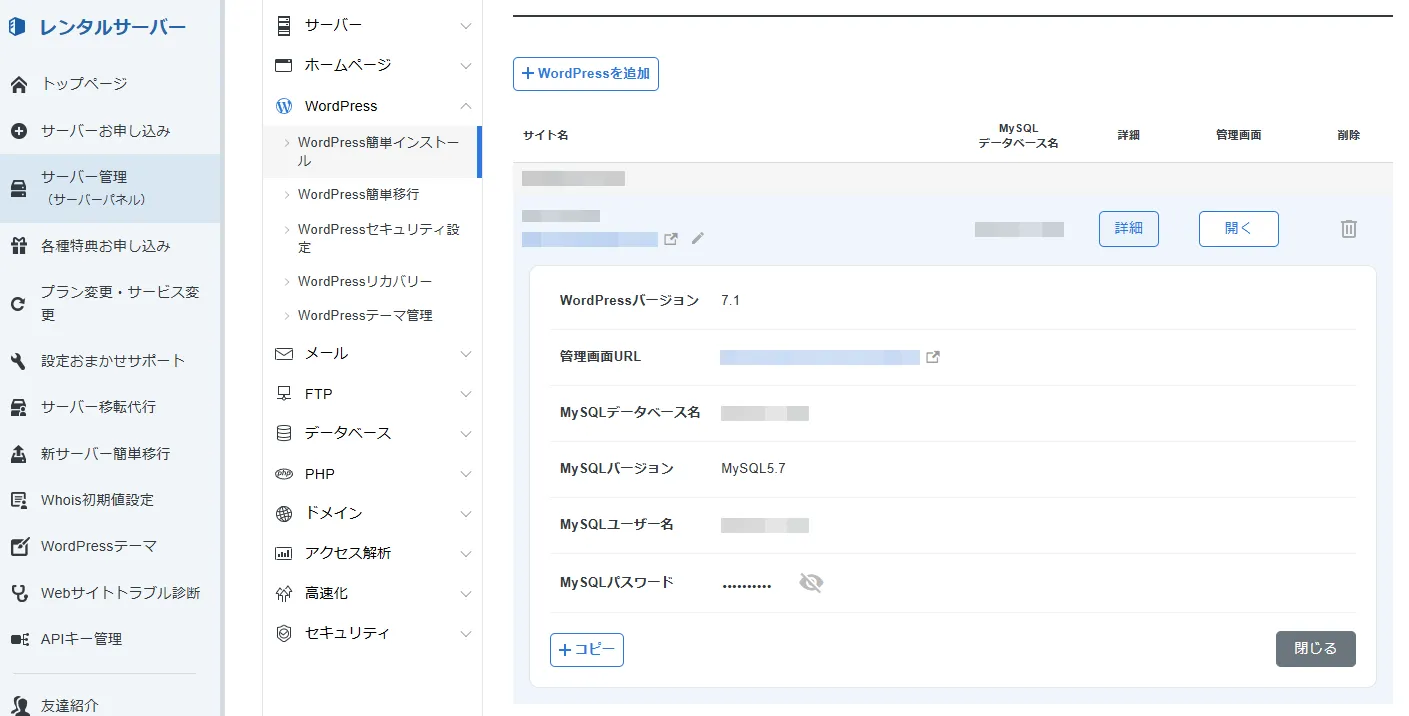
Task: Click the メール envelope icon
Action: tap(284, 354)
